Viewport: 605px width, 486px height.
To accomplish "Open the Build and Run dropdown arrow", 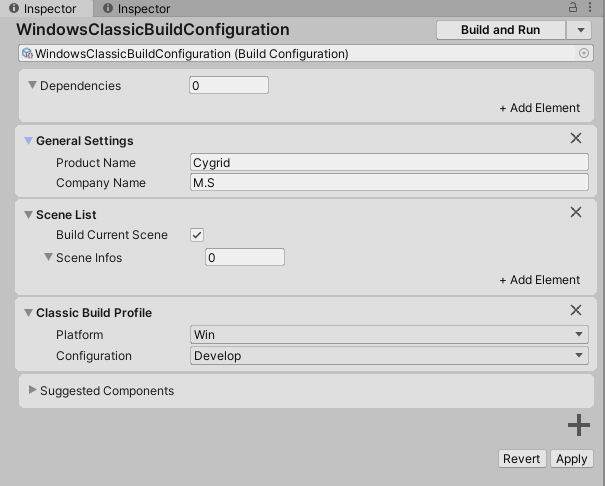I will click(x=580, y=30).
